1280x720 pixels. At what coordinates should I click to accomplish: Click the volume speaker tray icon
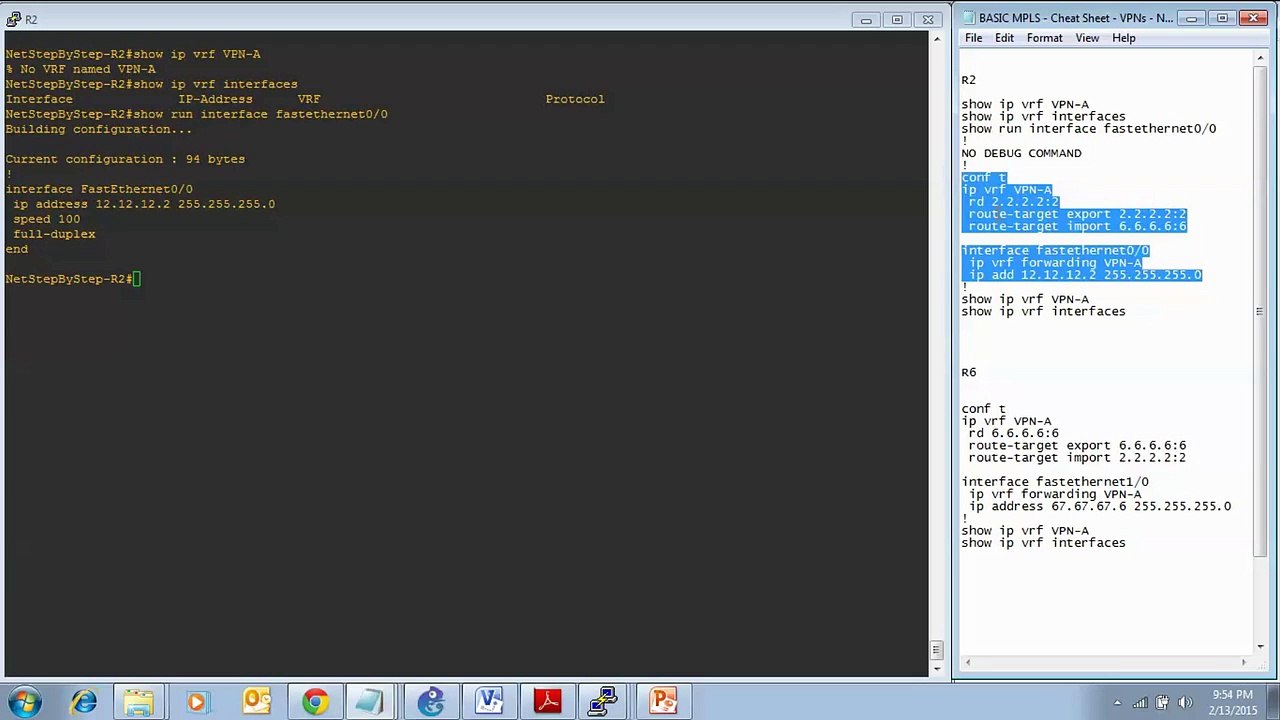tap(1185, 702)
